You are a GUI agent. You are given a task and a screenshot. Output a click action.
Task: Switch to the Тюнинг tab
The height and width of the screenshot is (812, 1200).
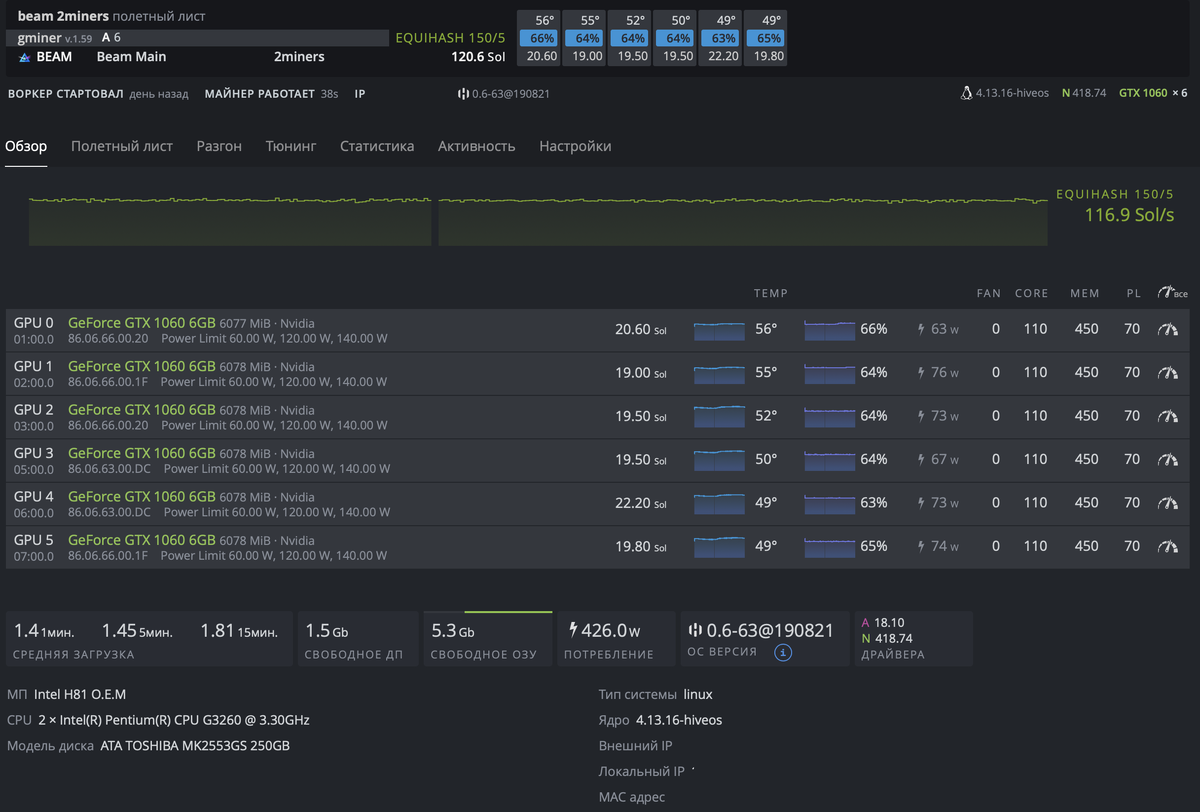(291, 146)
